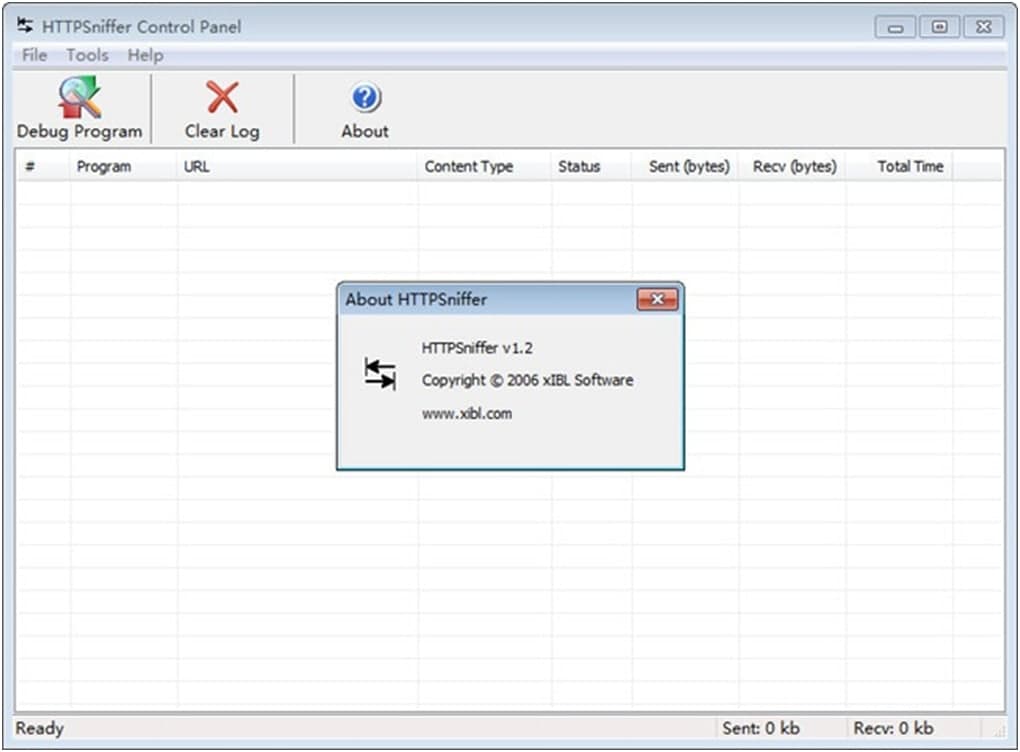
Task: Open the Help menu
Action: tap(145, 55)
